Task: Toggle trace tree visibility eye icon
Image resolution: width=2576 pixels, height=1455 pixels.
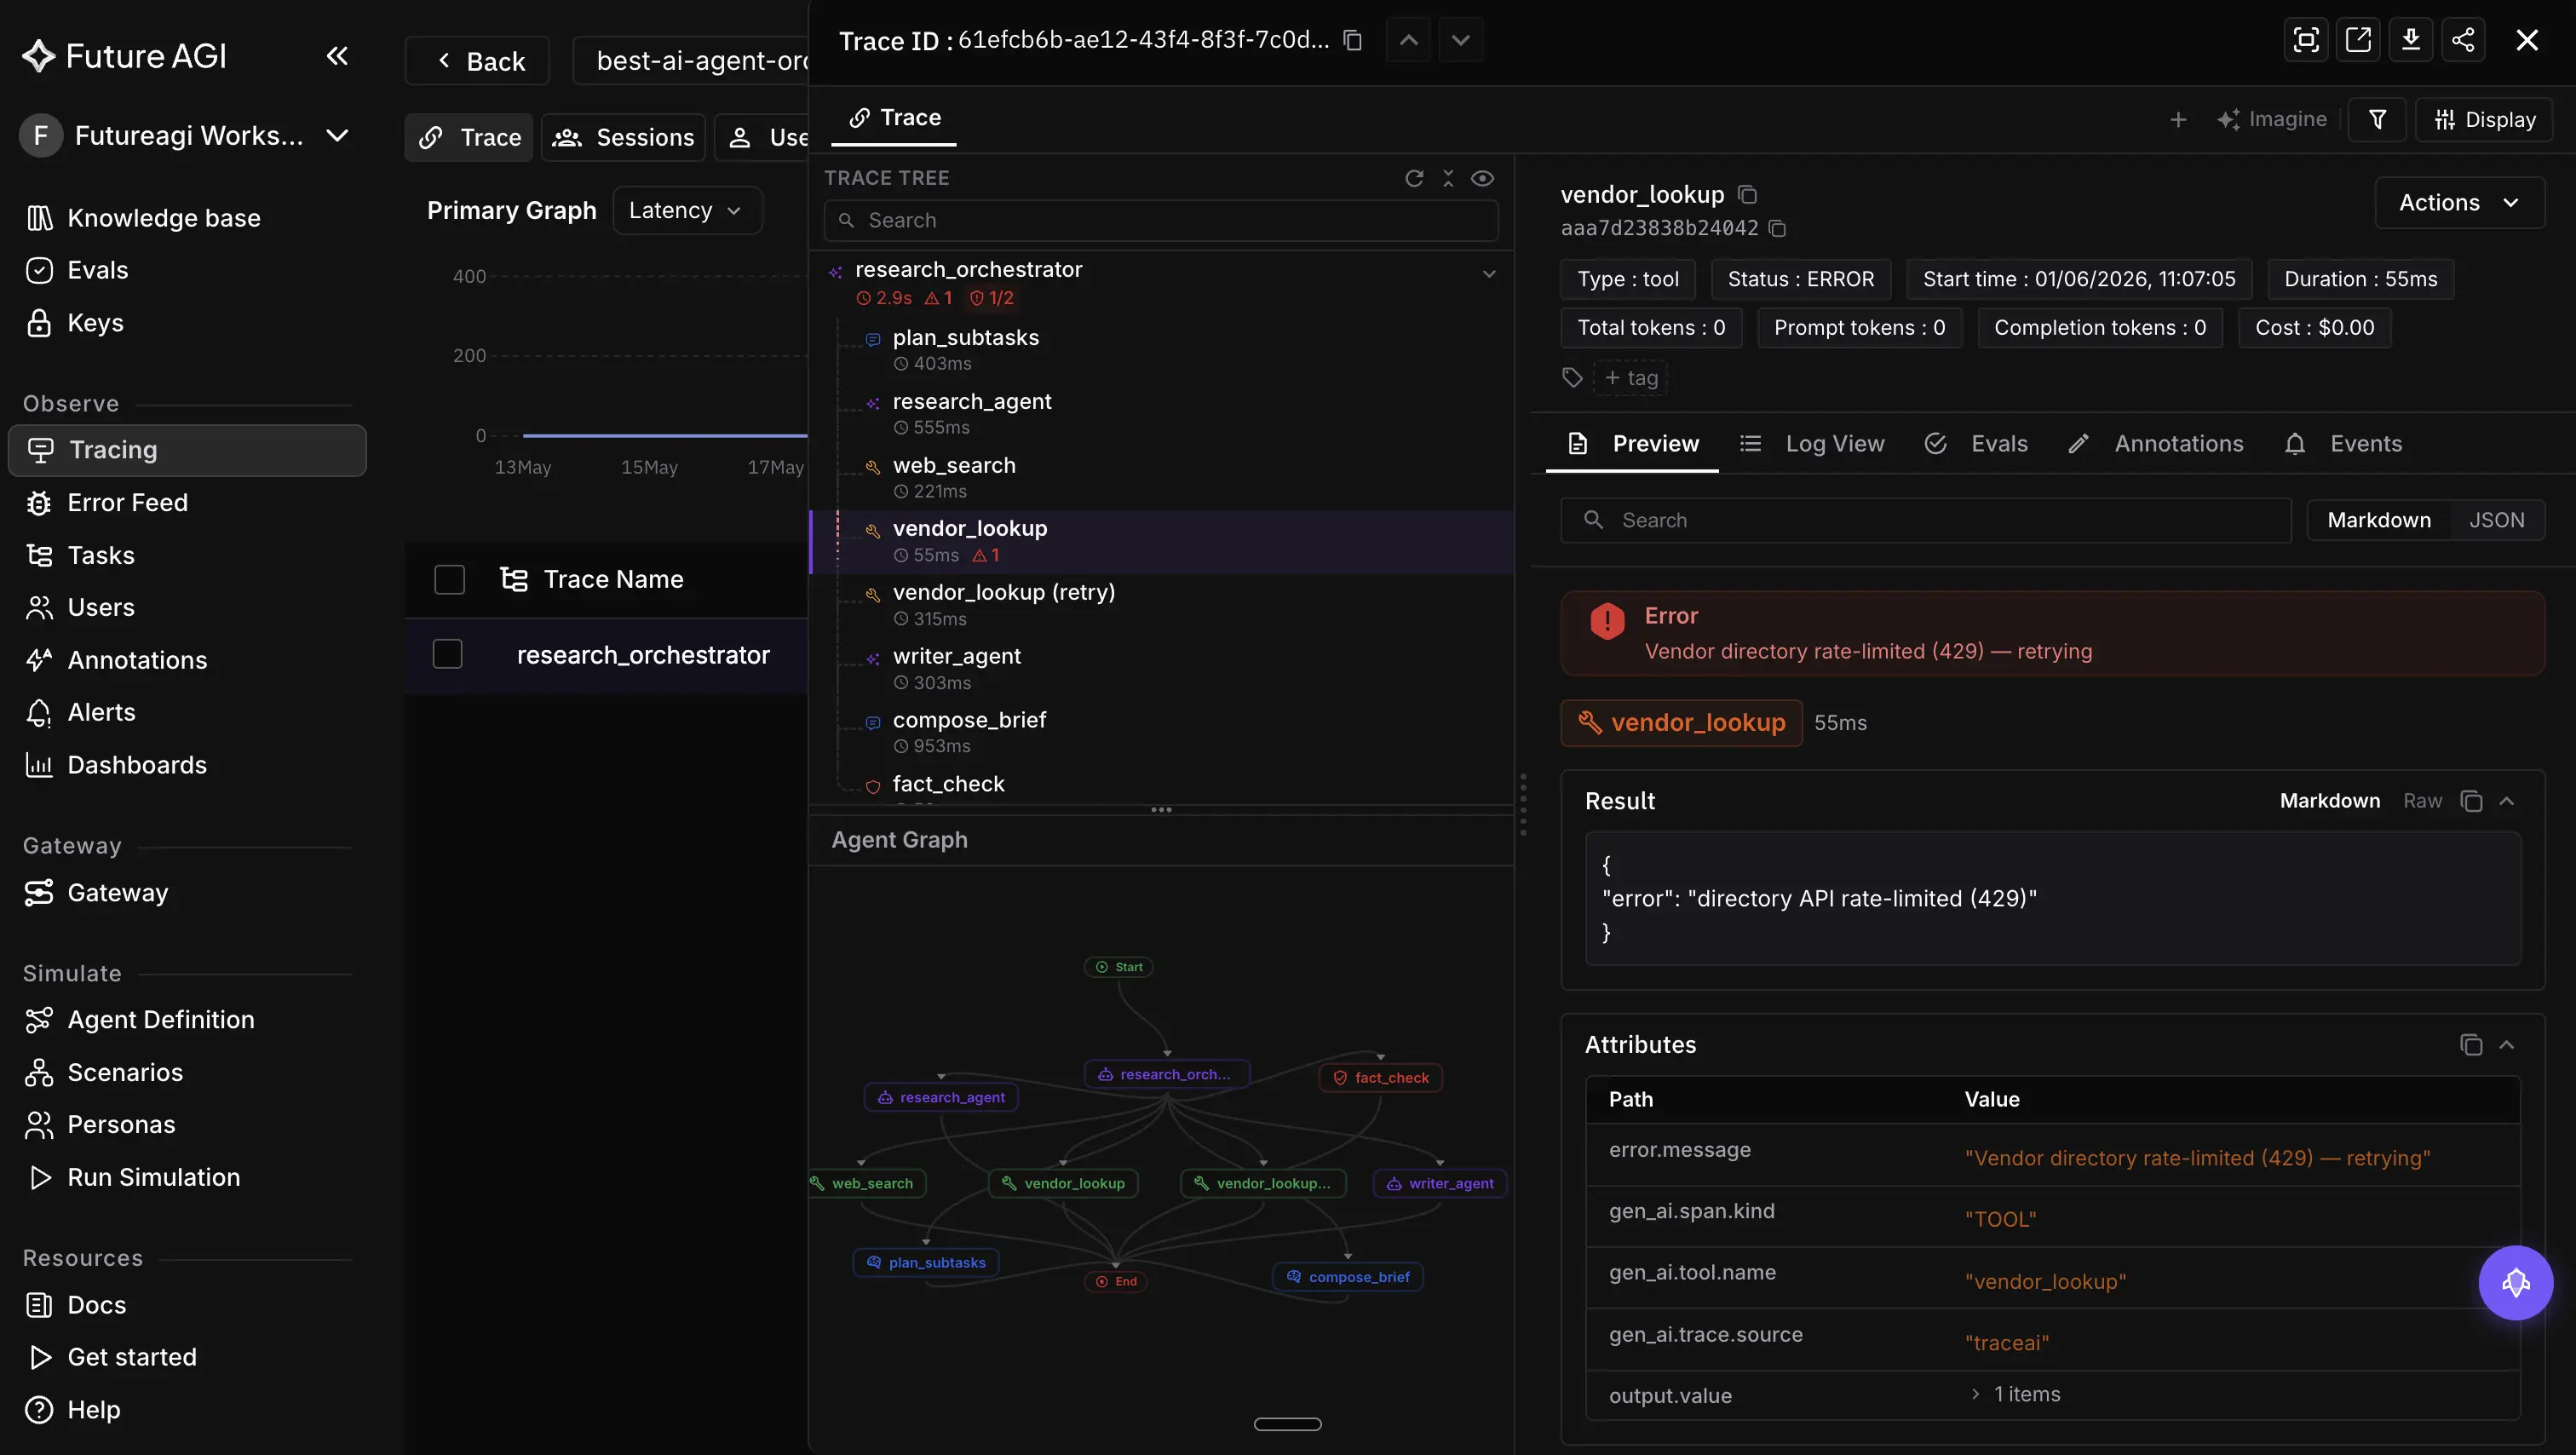Action: [1482, 178]
